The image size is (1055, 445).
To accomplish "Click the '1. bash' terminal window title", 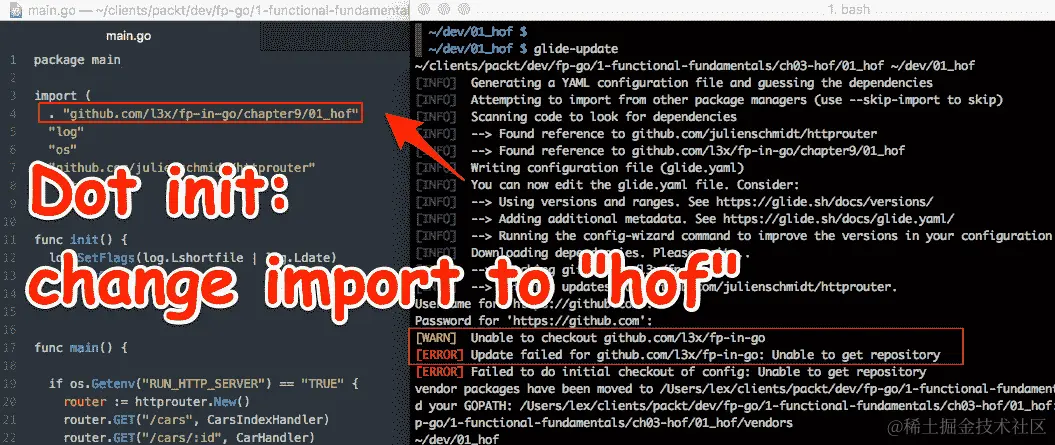I will [x=848, y=9].
